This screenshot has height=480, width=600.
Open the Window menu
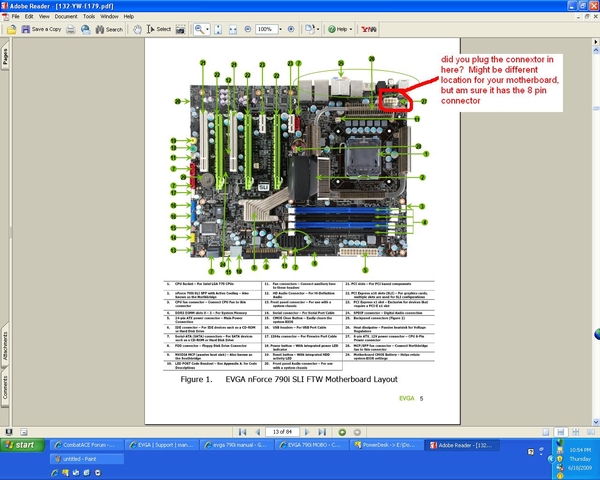[109, 16]
